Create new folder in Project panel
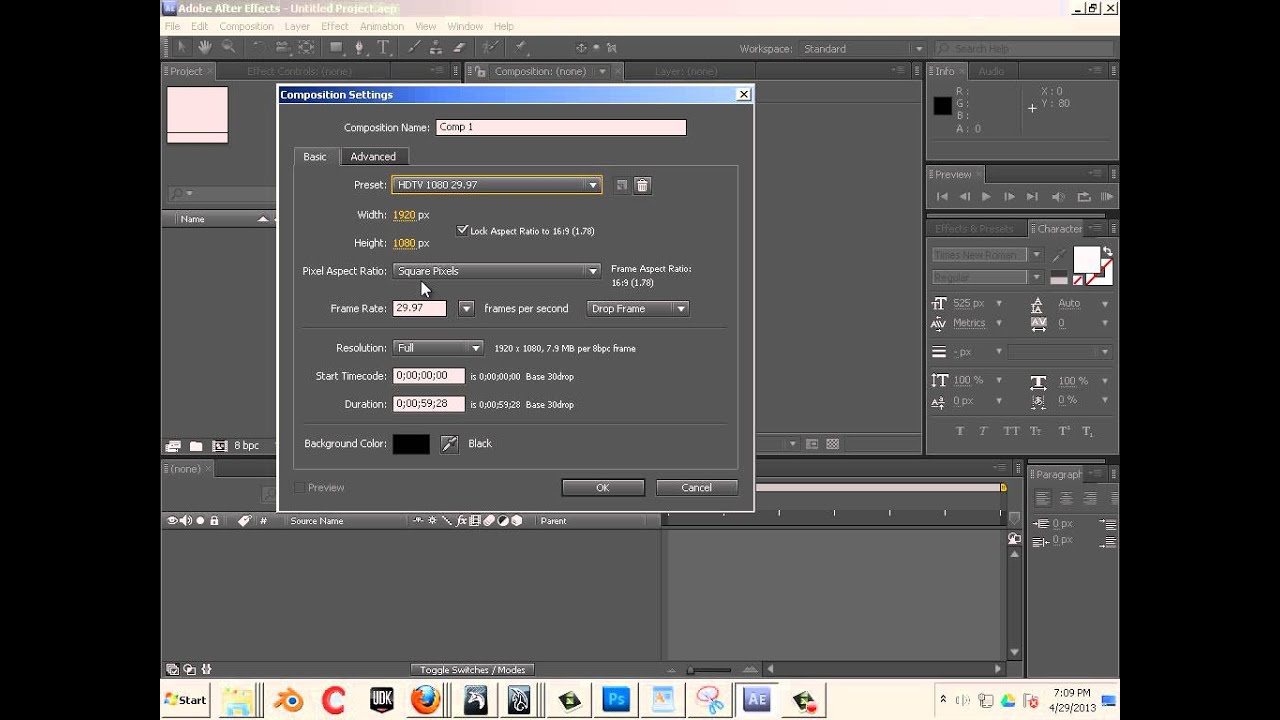 (196, 446)
